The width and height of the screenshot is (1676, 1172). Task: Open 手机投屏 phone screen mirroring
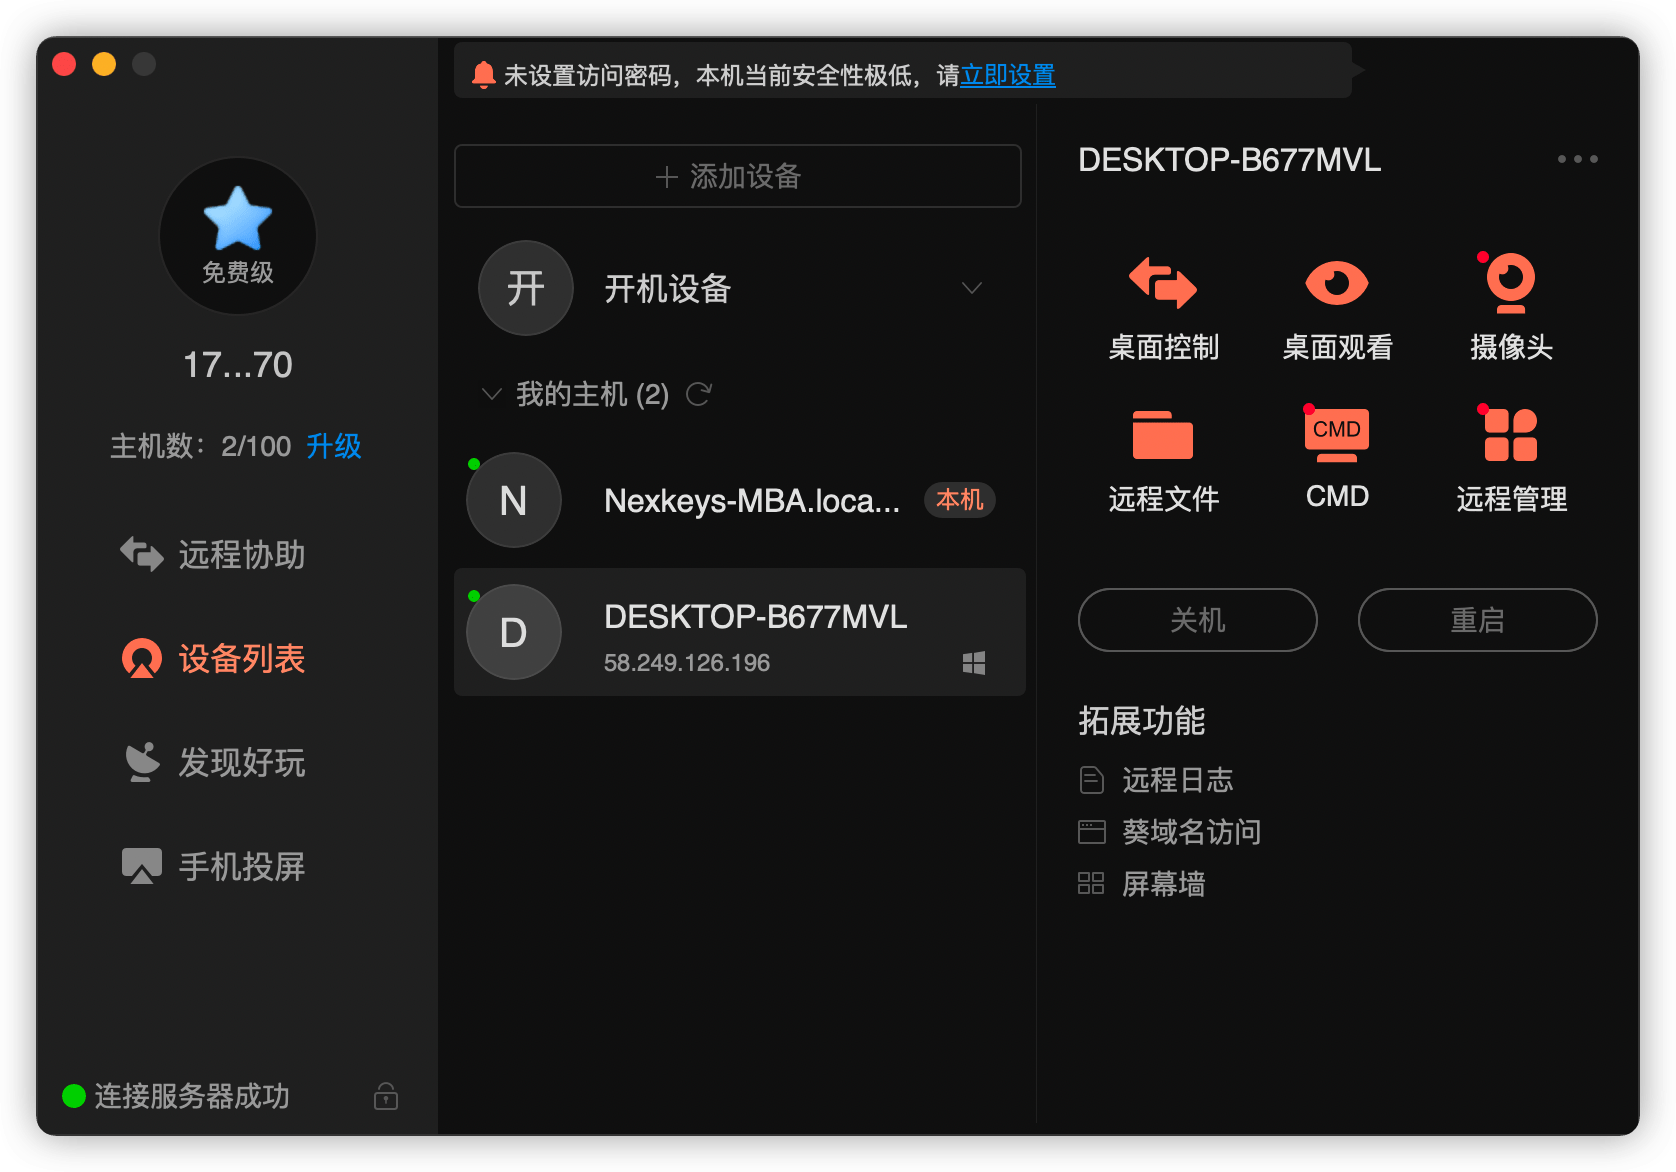pyautogui.click(x=212, y=866)
